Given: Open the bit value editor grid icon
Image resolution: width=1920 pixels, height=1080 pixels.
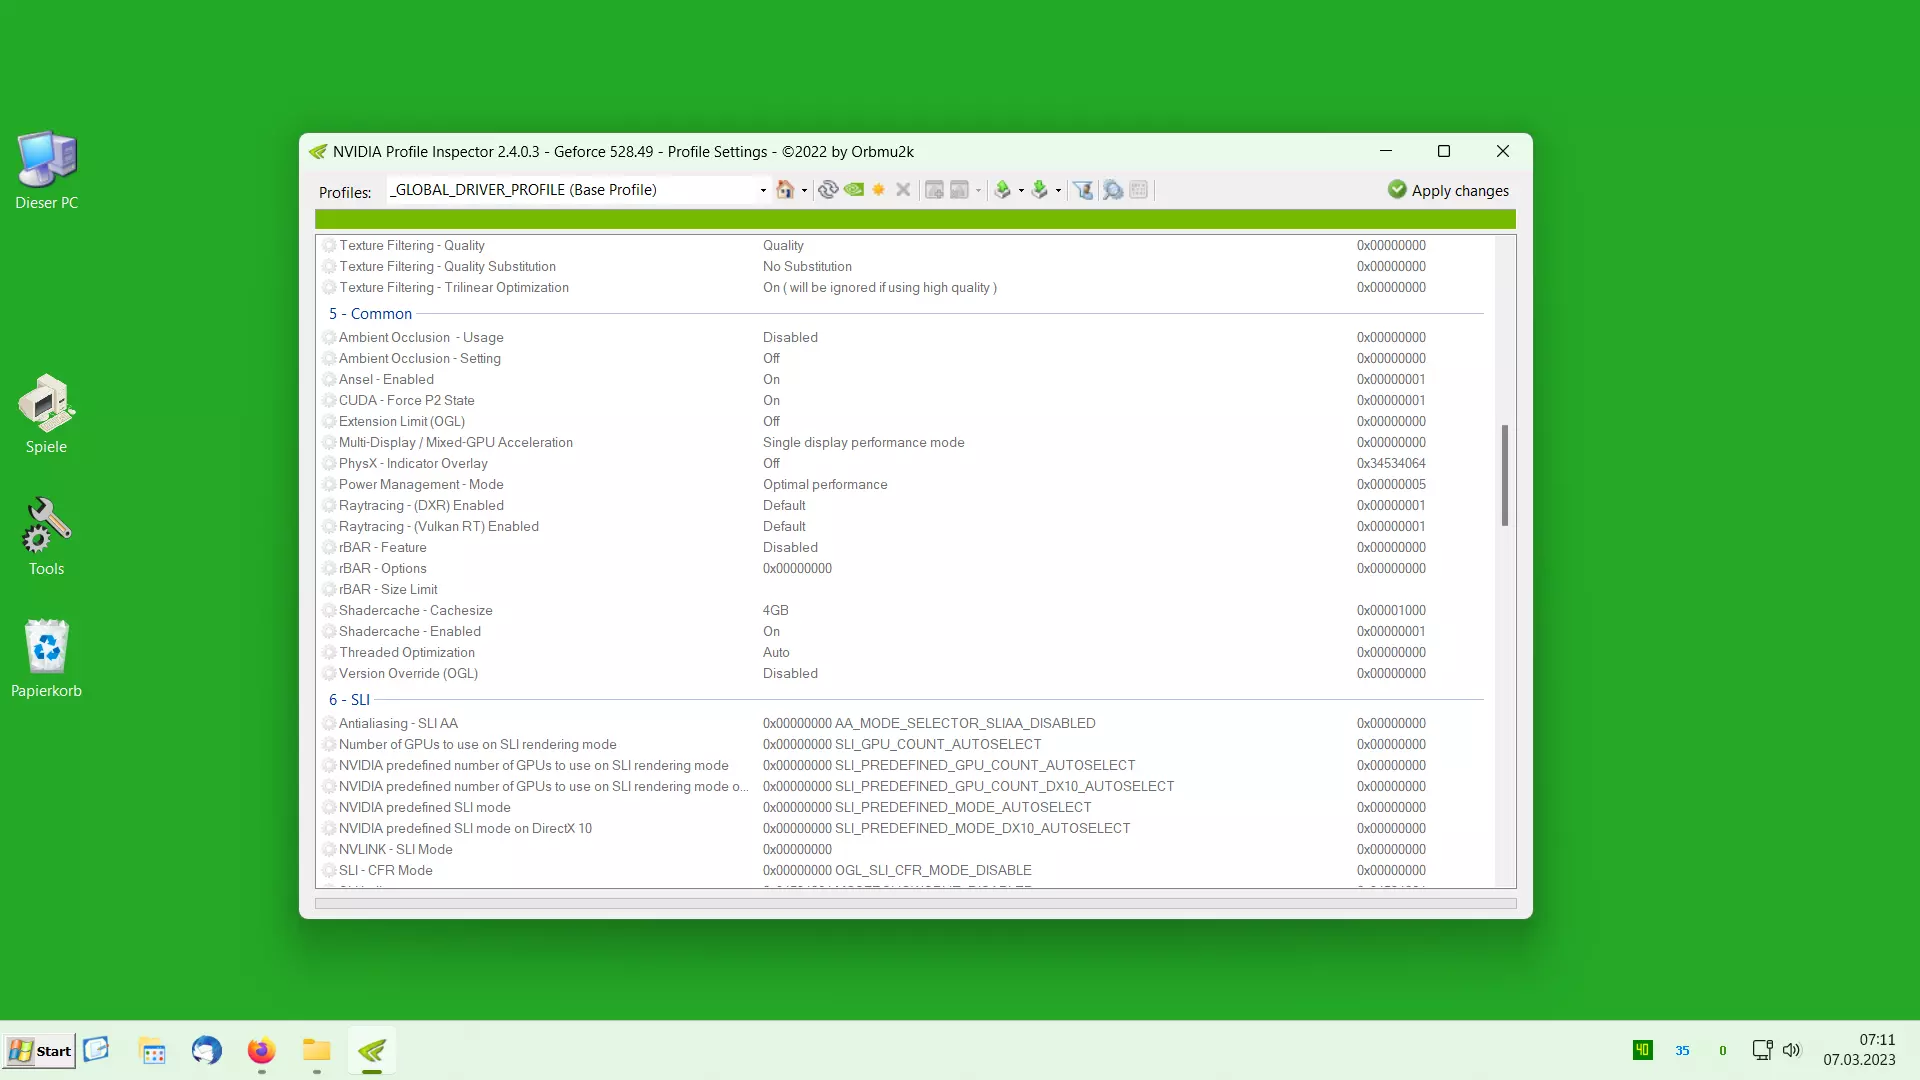Looking at the screenshot, I should (x=1139, y=190).
